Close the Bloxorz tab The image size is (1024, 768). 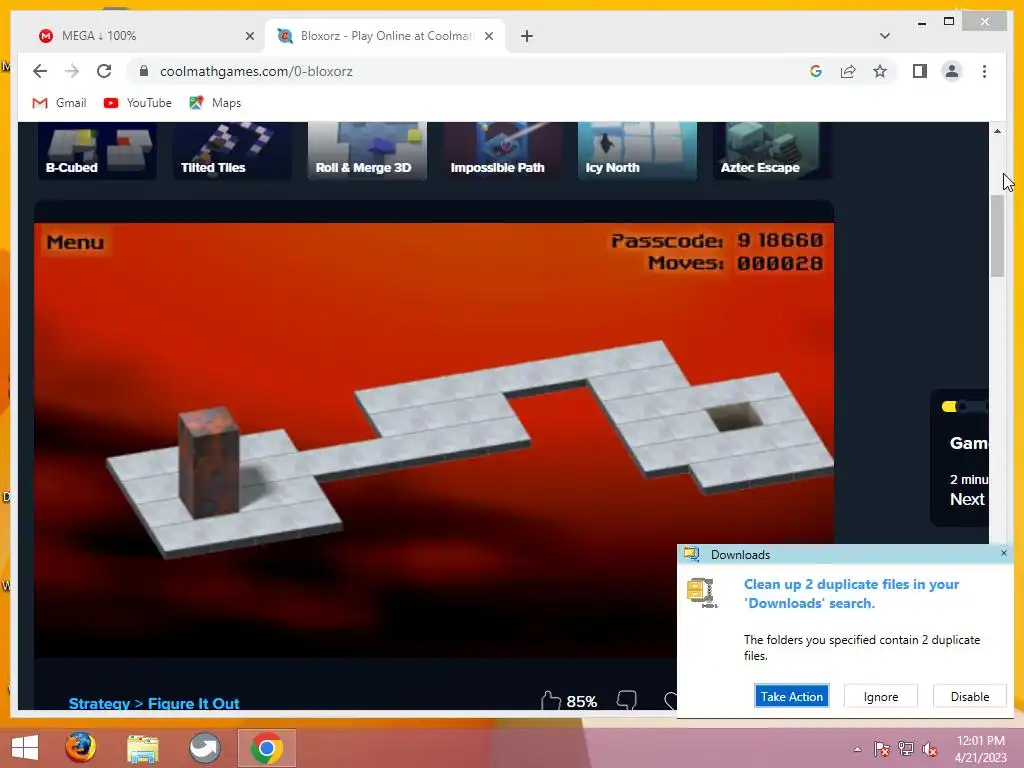point(488,36)
